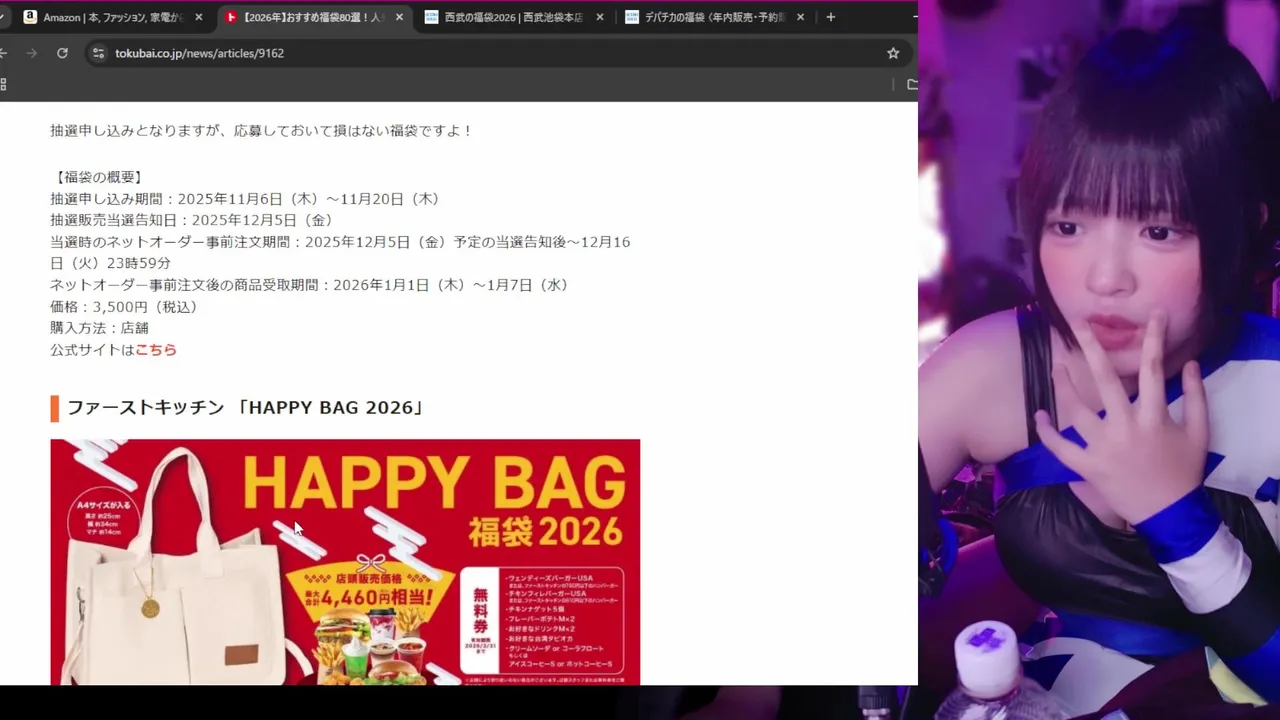Close the Amazon tab

pos(199,17)
